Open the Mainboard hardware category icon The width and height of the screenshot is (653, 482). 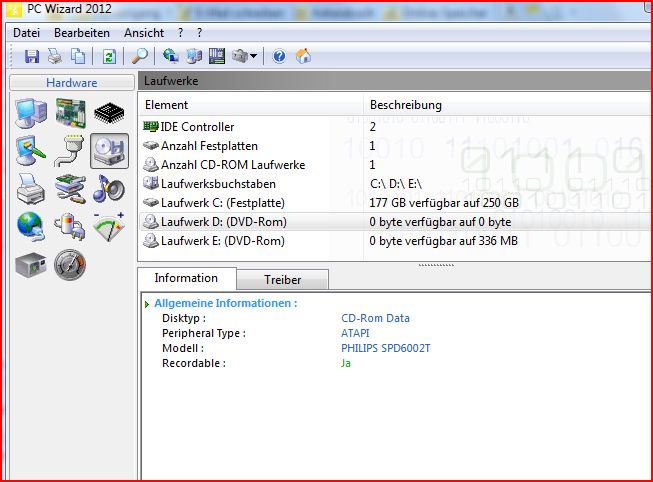click(x=69, y=113)
